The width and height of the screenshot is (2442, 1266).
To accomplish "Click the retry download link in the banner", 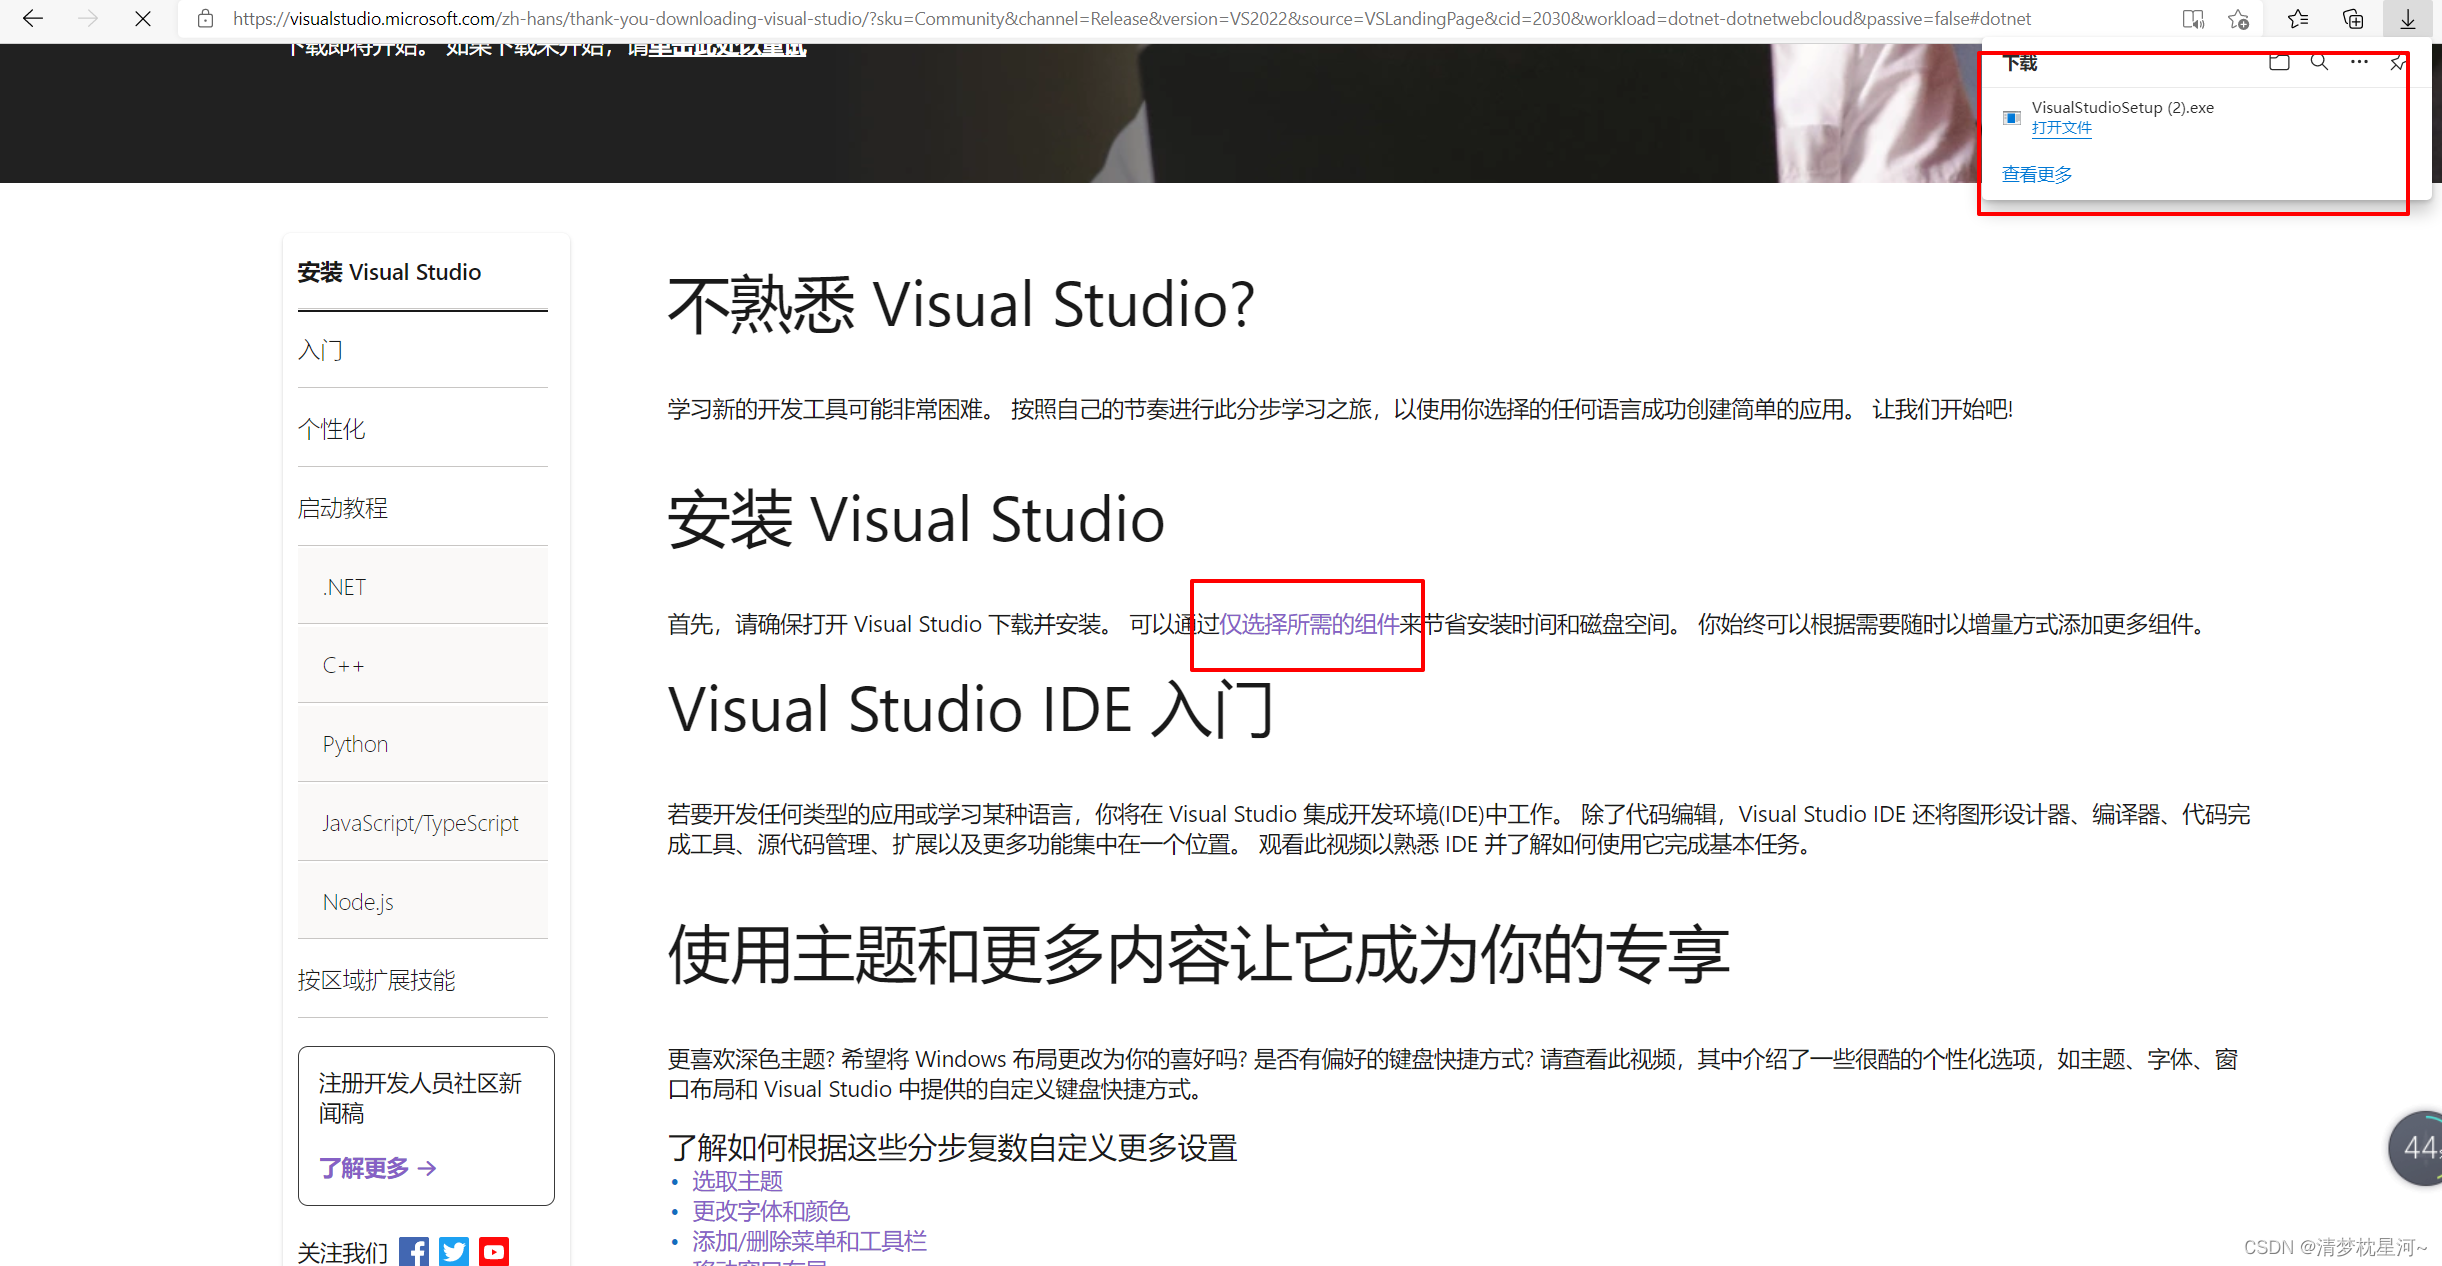I will [x=727, y=48].
